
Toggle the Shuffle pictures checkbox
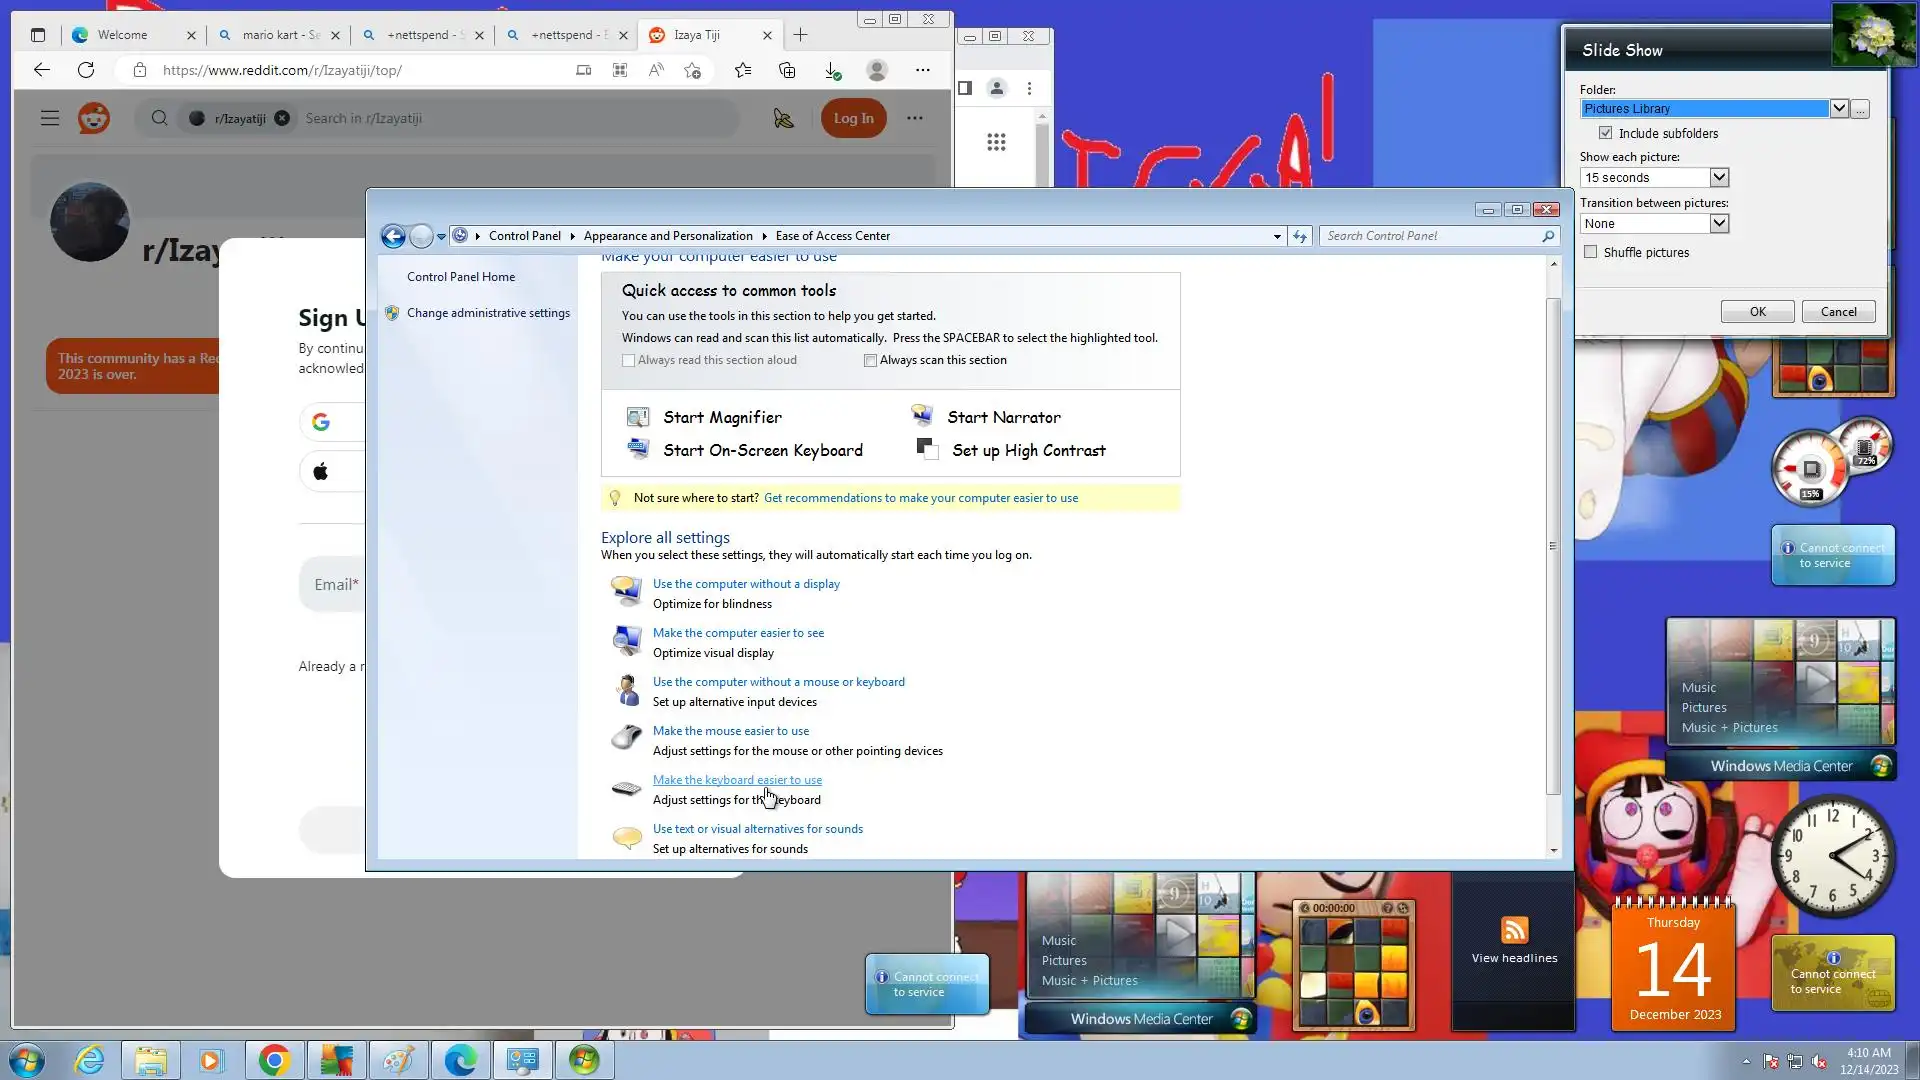point(1591,252)
